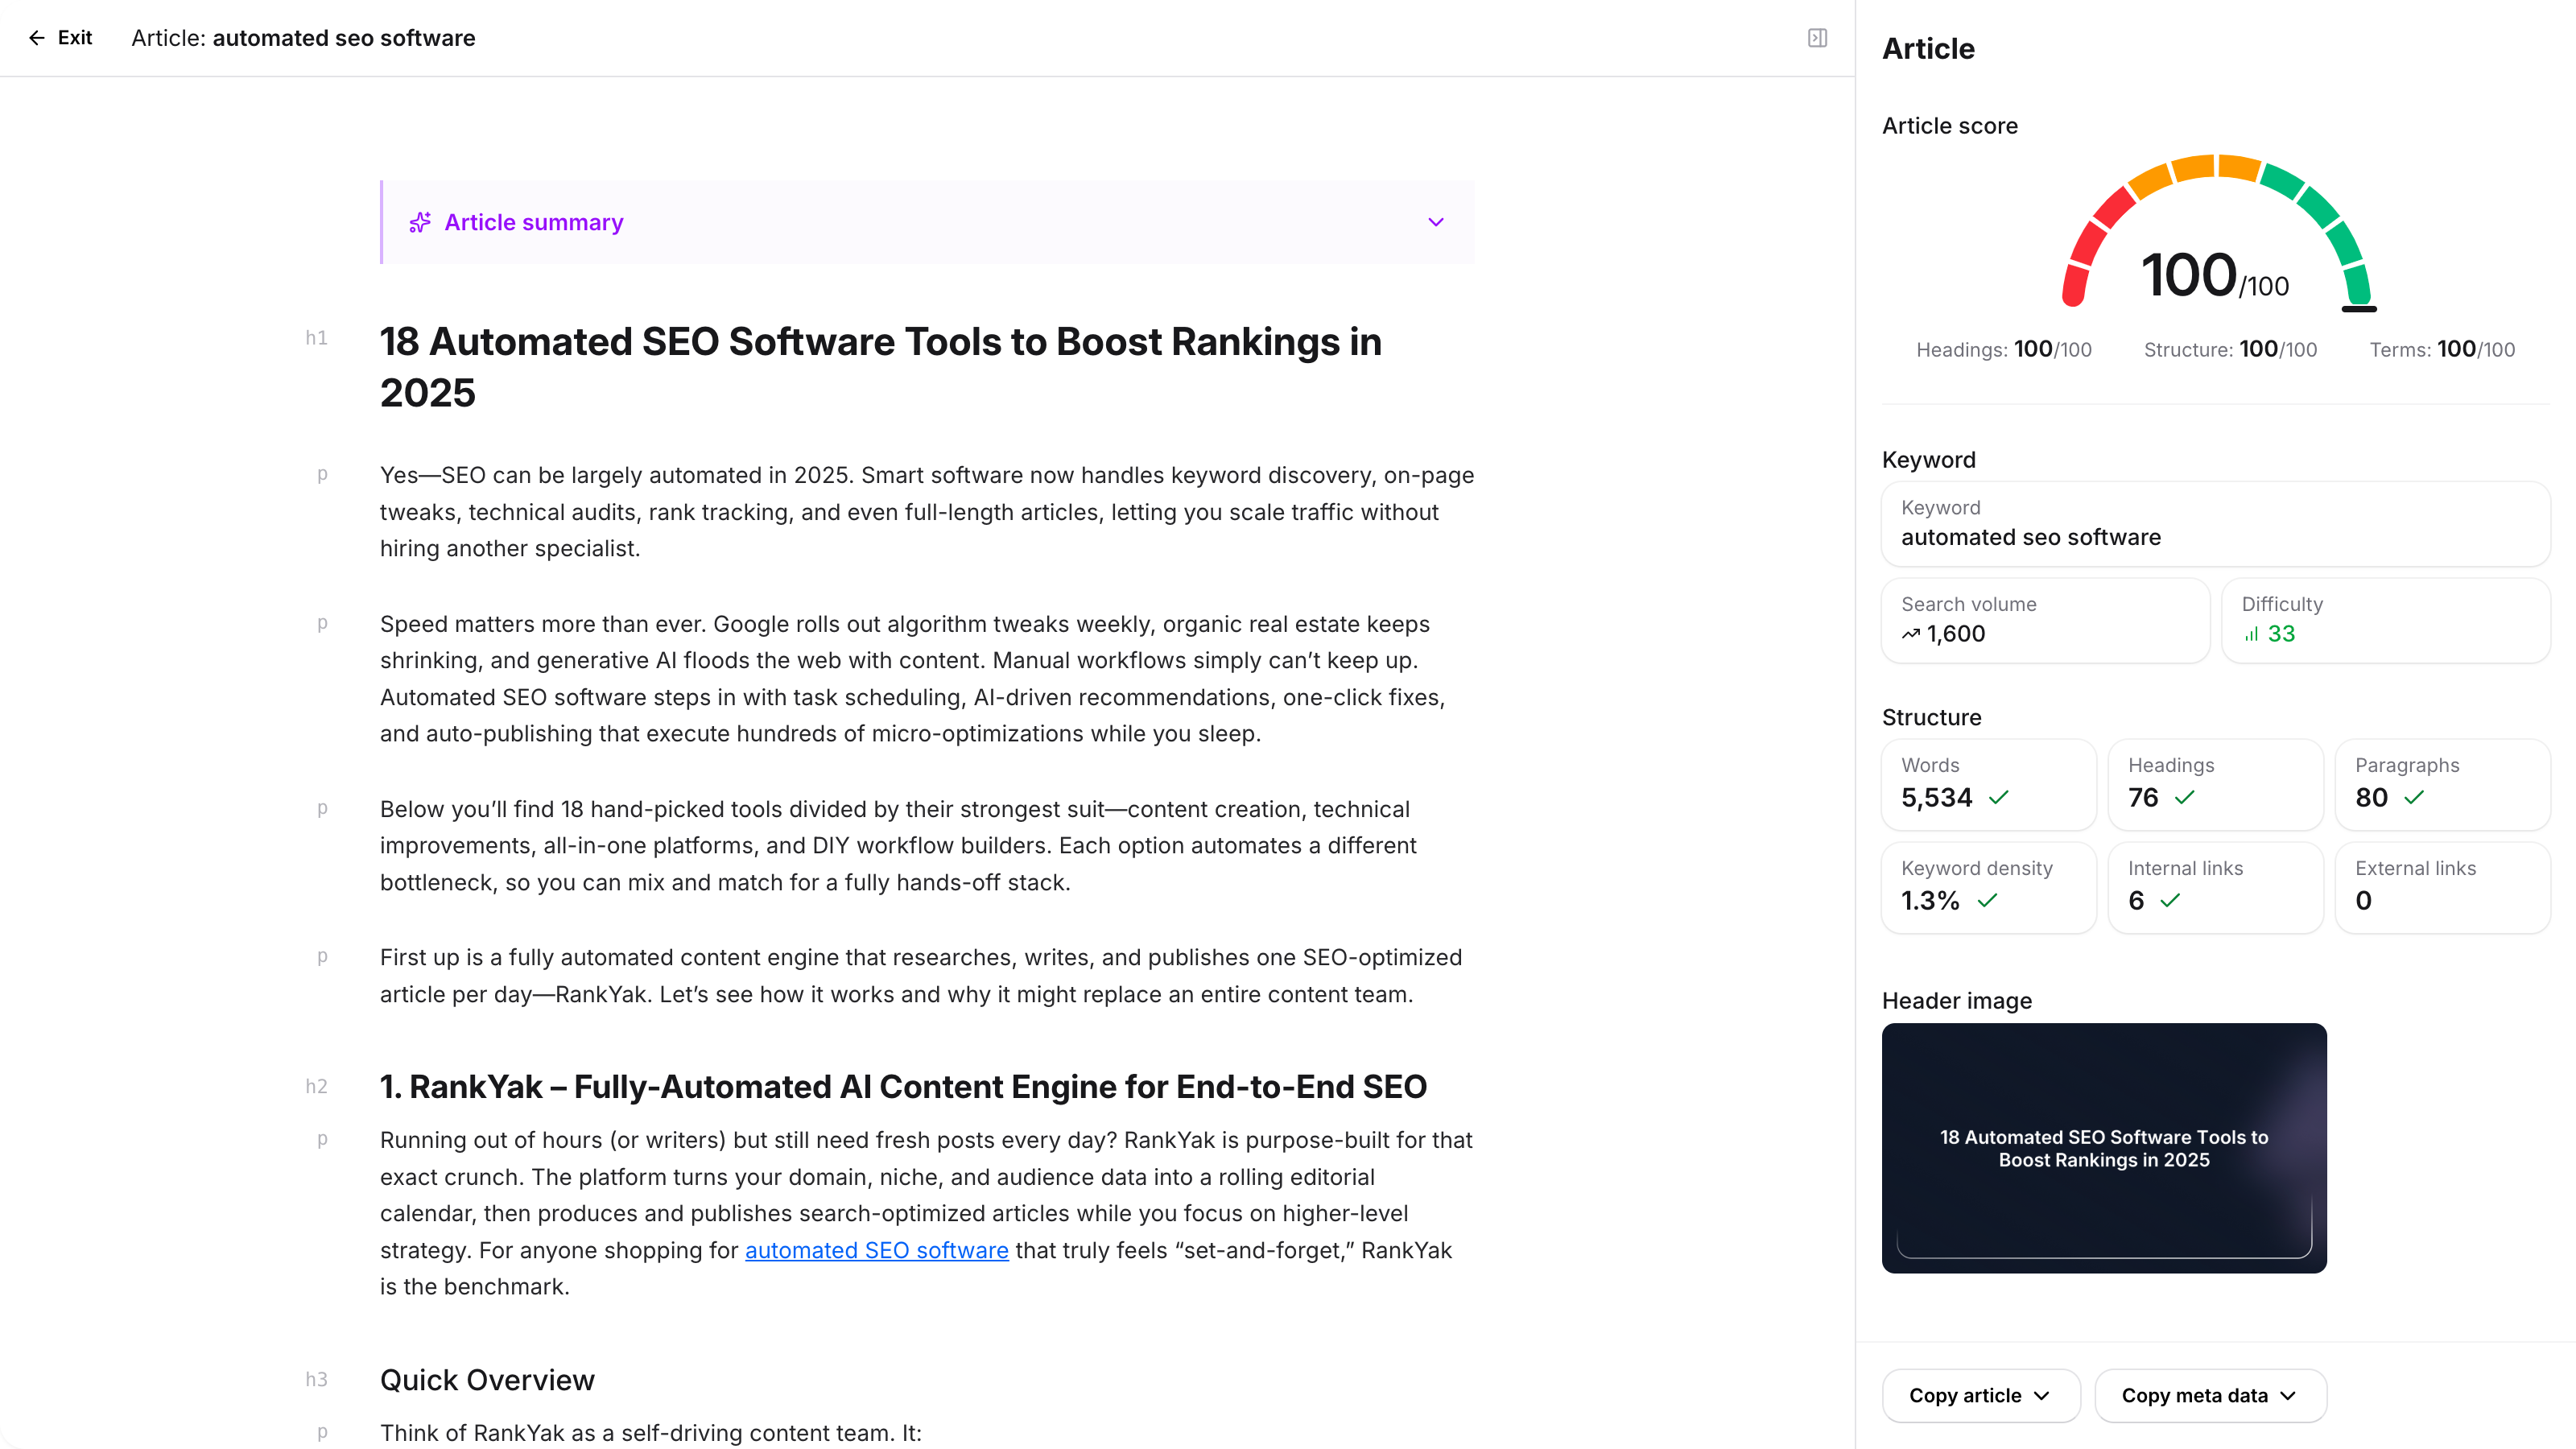This screenshot has height=1449, width=2576.
Task: Click the checkmark beside Keyword density
Action: click(1987, 900)
